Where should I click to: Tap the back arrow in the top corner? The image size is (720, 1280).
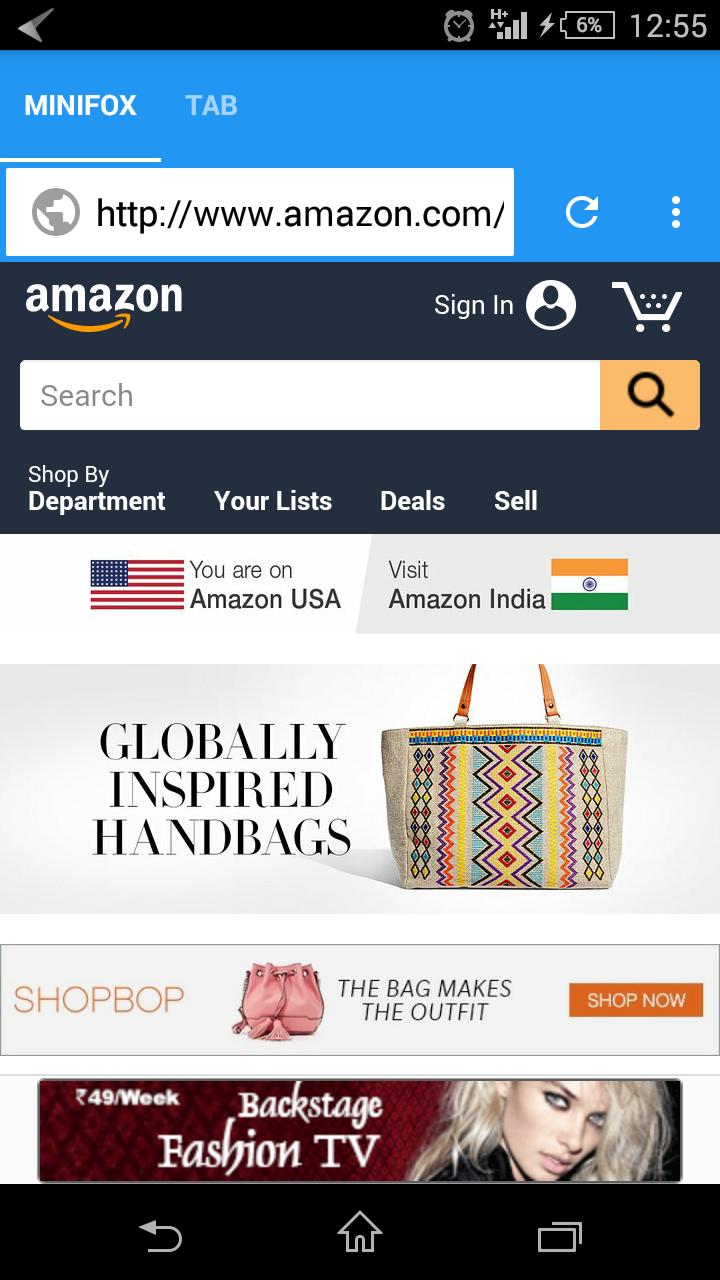click(36, 25)
